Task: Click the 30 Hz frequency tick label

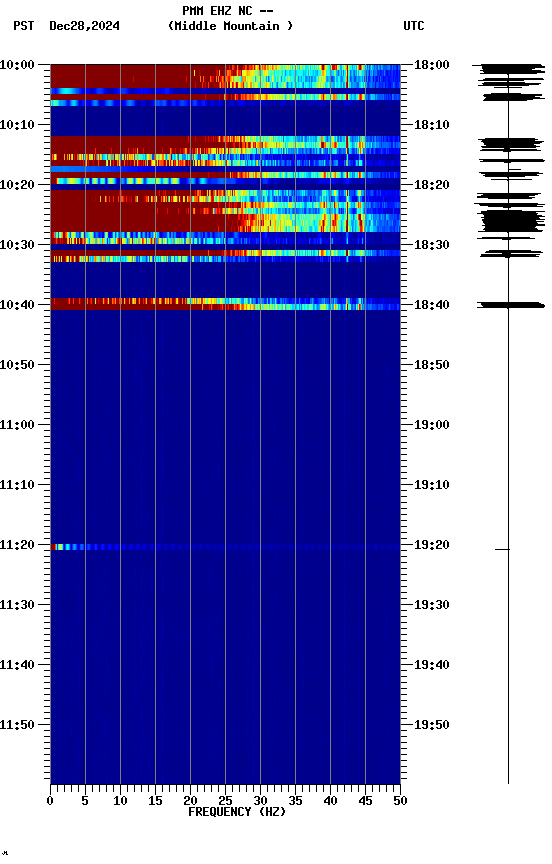Action: tap(260, 801)
